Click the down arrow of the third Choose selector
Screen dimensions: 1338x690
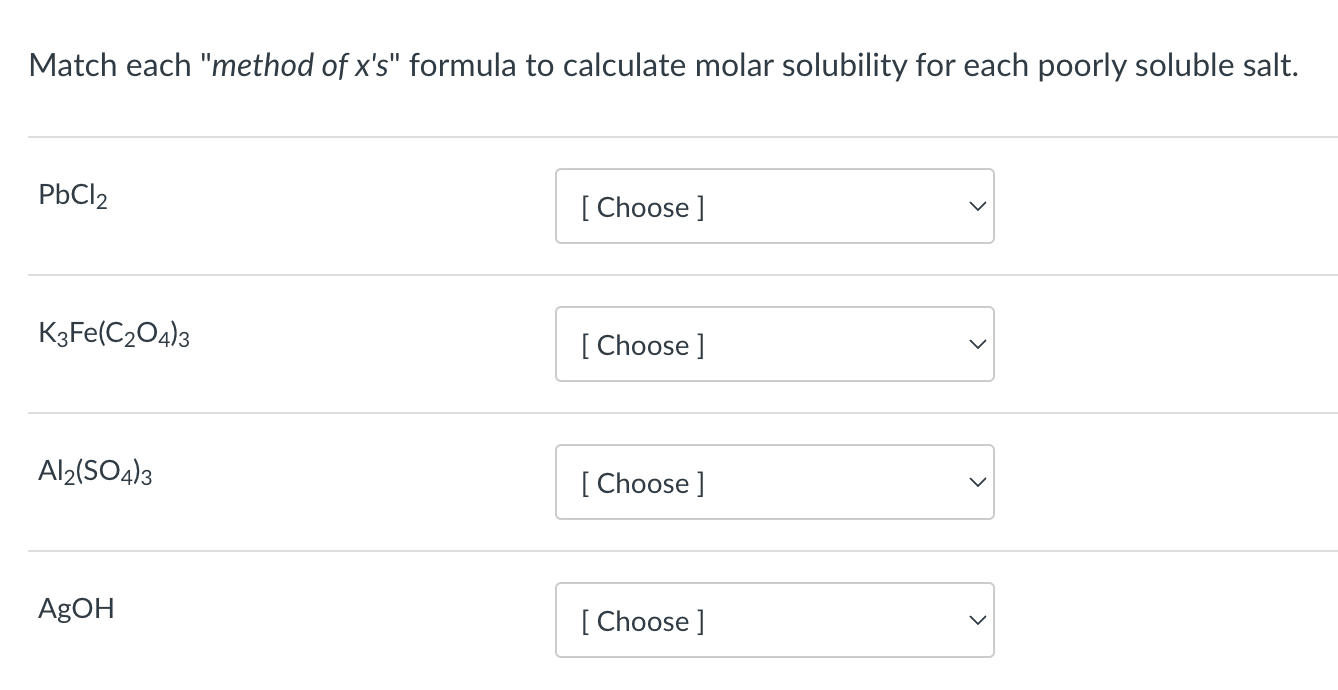point(976,482)
